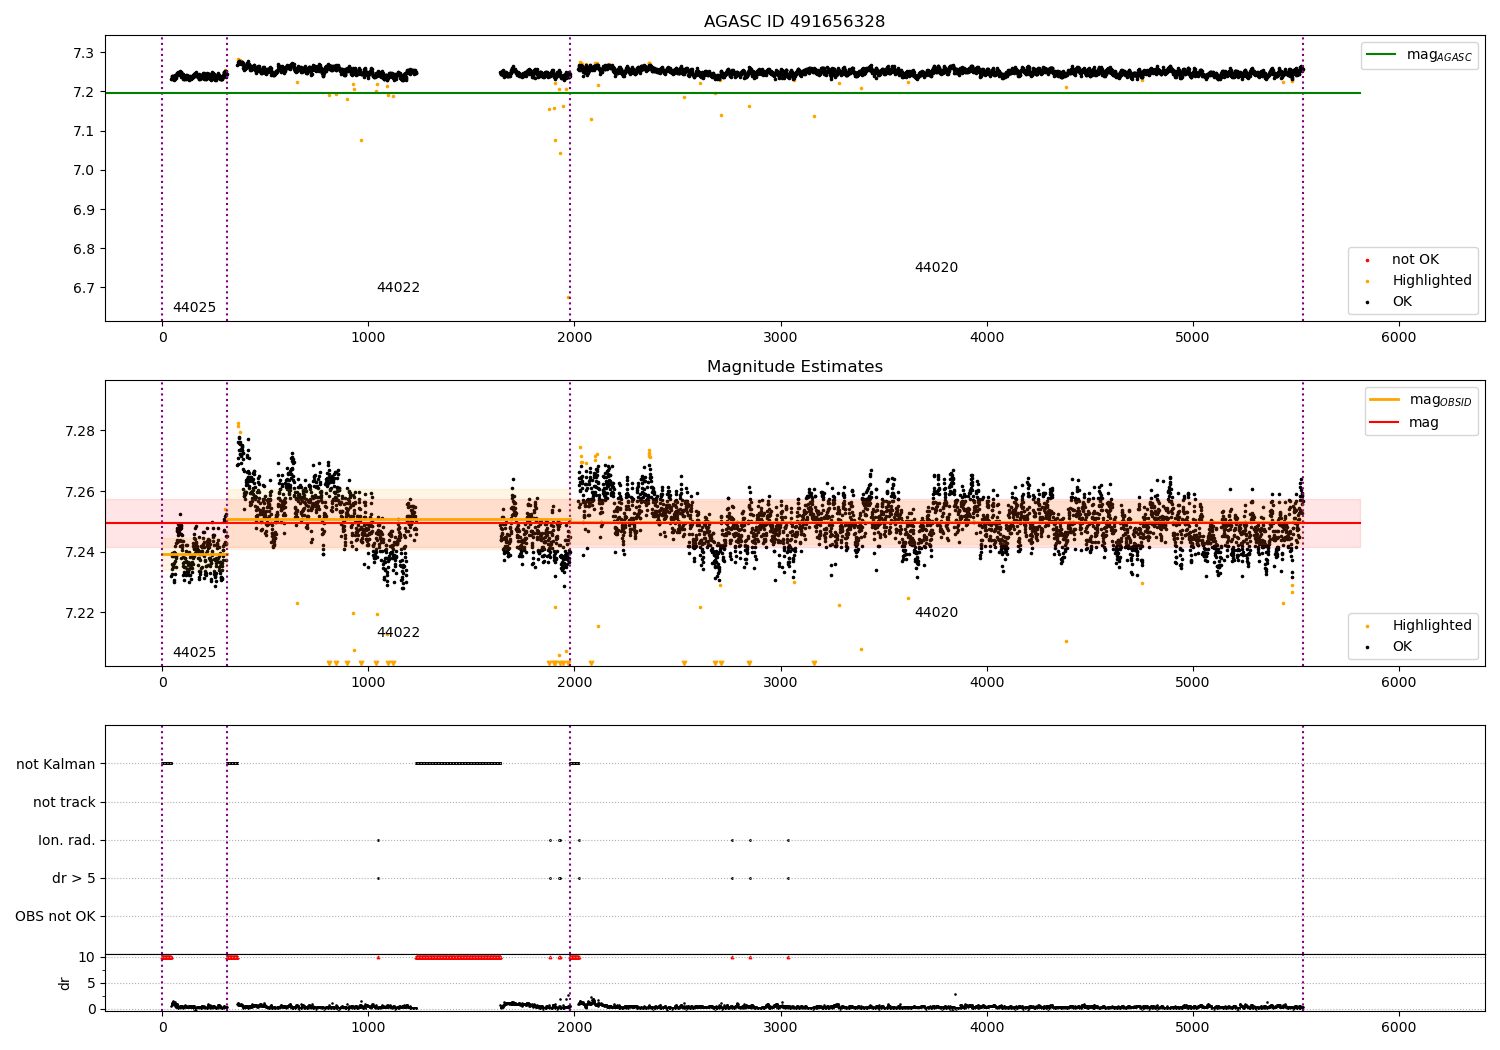The image size is (1500, 1050).
Task: Click the 2000 x-axis tick of Magnitude Estimates plot
Action: tap(574, 682)
